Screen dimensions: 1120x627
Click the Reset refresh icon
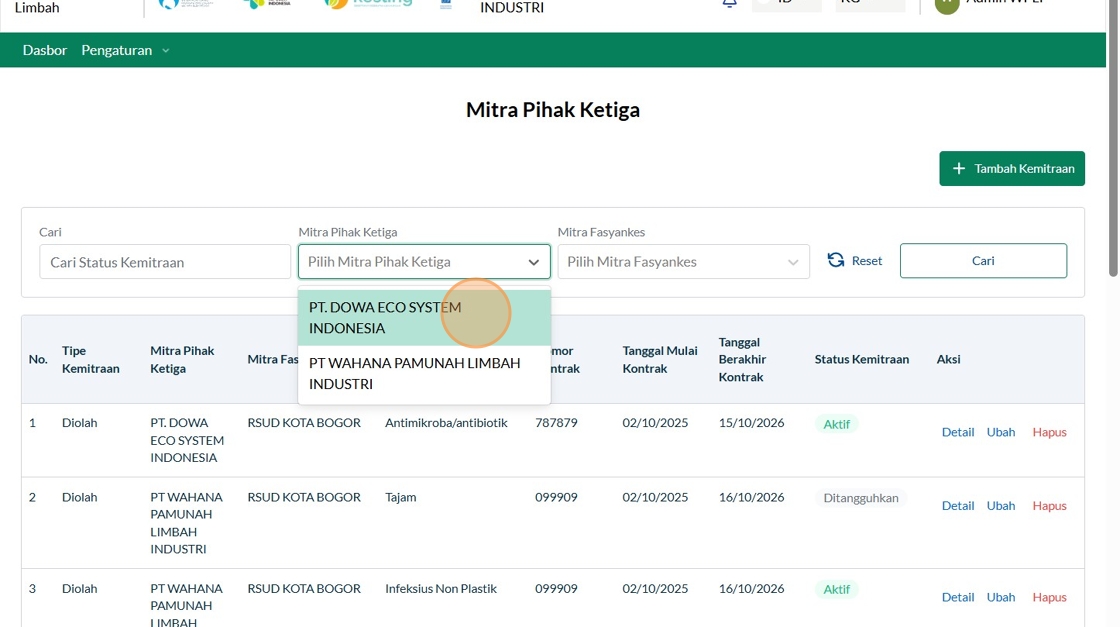[836, 260]
